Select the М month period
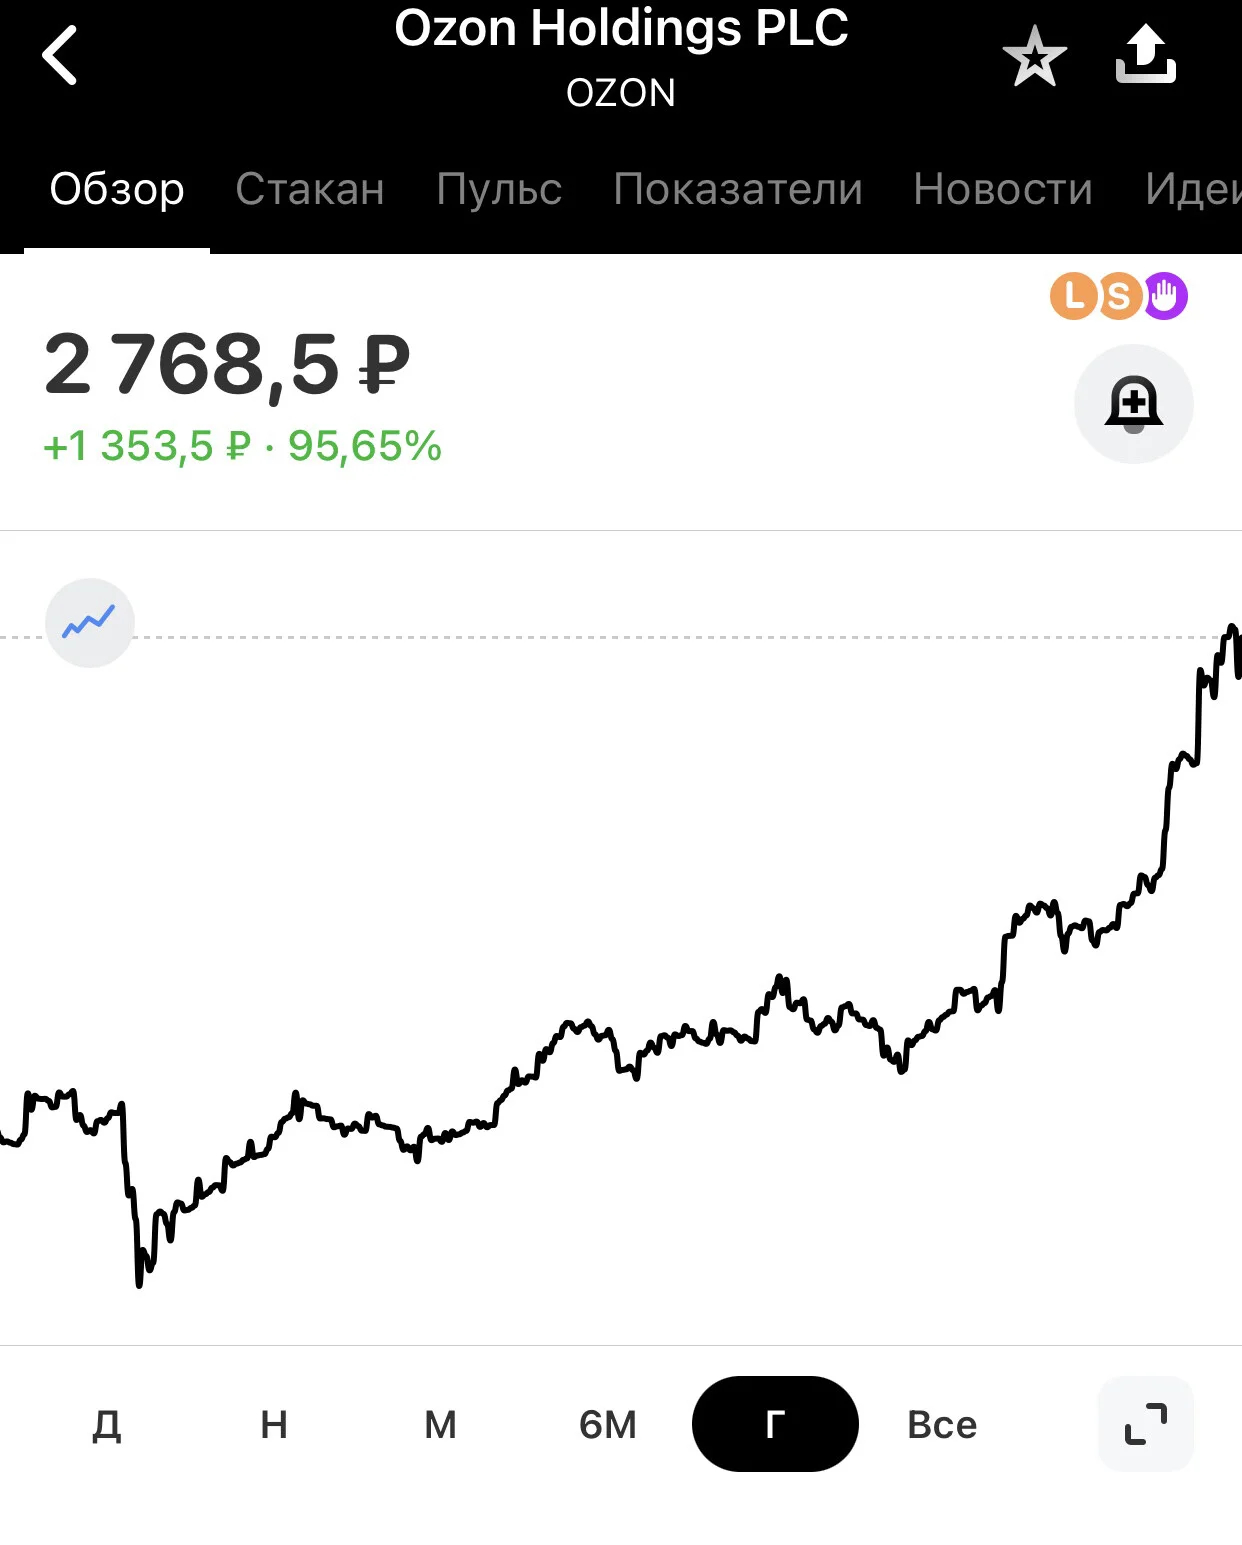 point(440,1424)
